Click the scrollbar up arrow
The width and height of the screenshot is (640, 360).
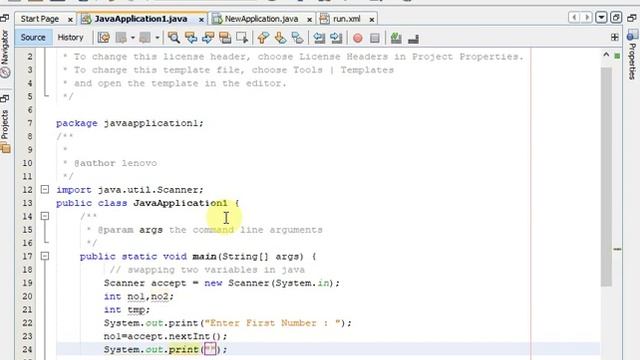click(x=606, y=54)
